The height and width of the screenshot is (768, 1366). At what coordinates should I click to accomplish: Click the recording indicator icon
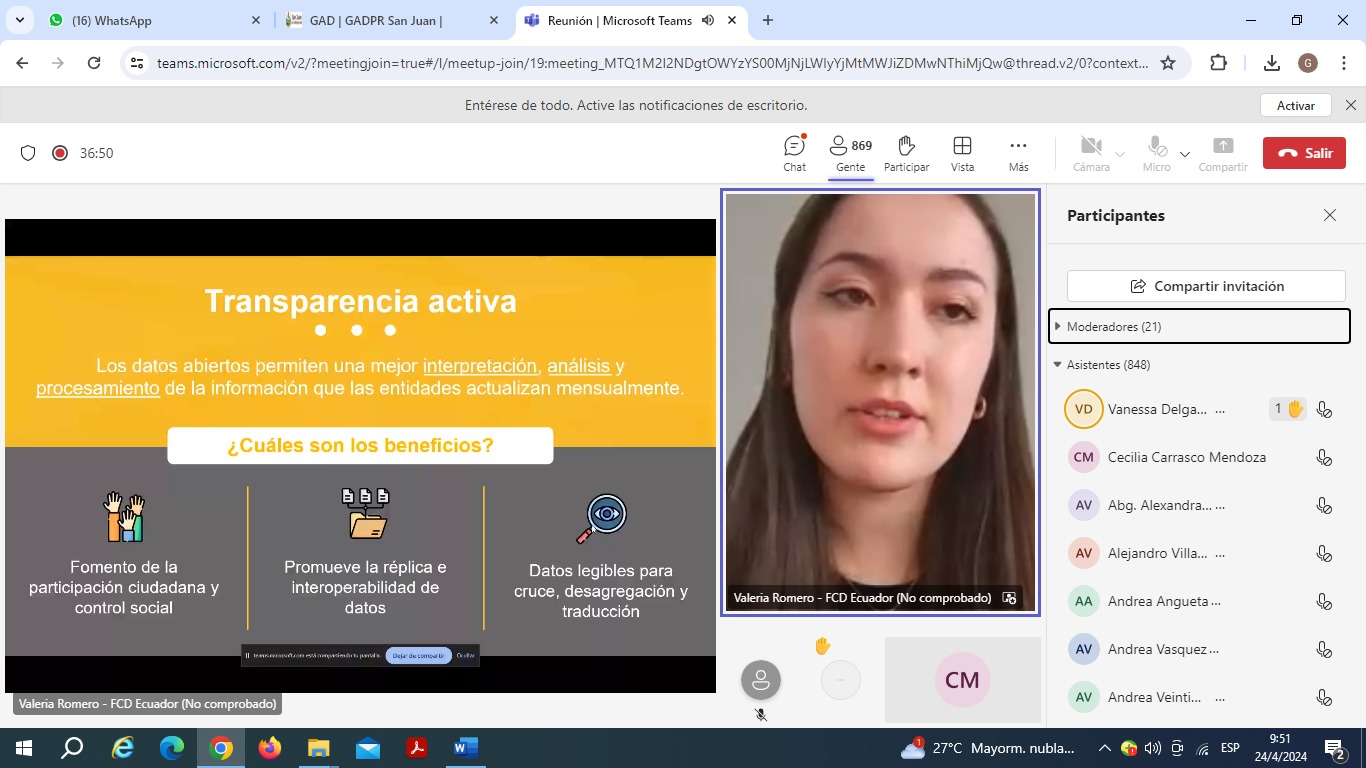(x=60, y=153)
